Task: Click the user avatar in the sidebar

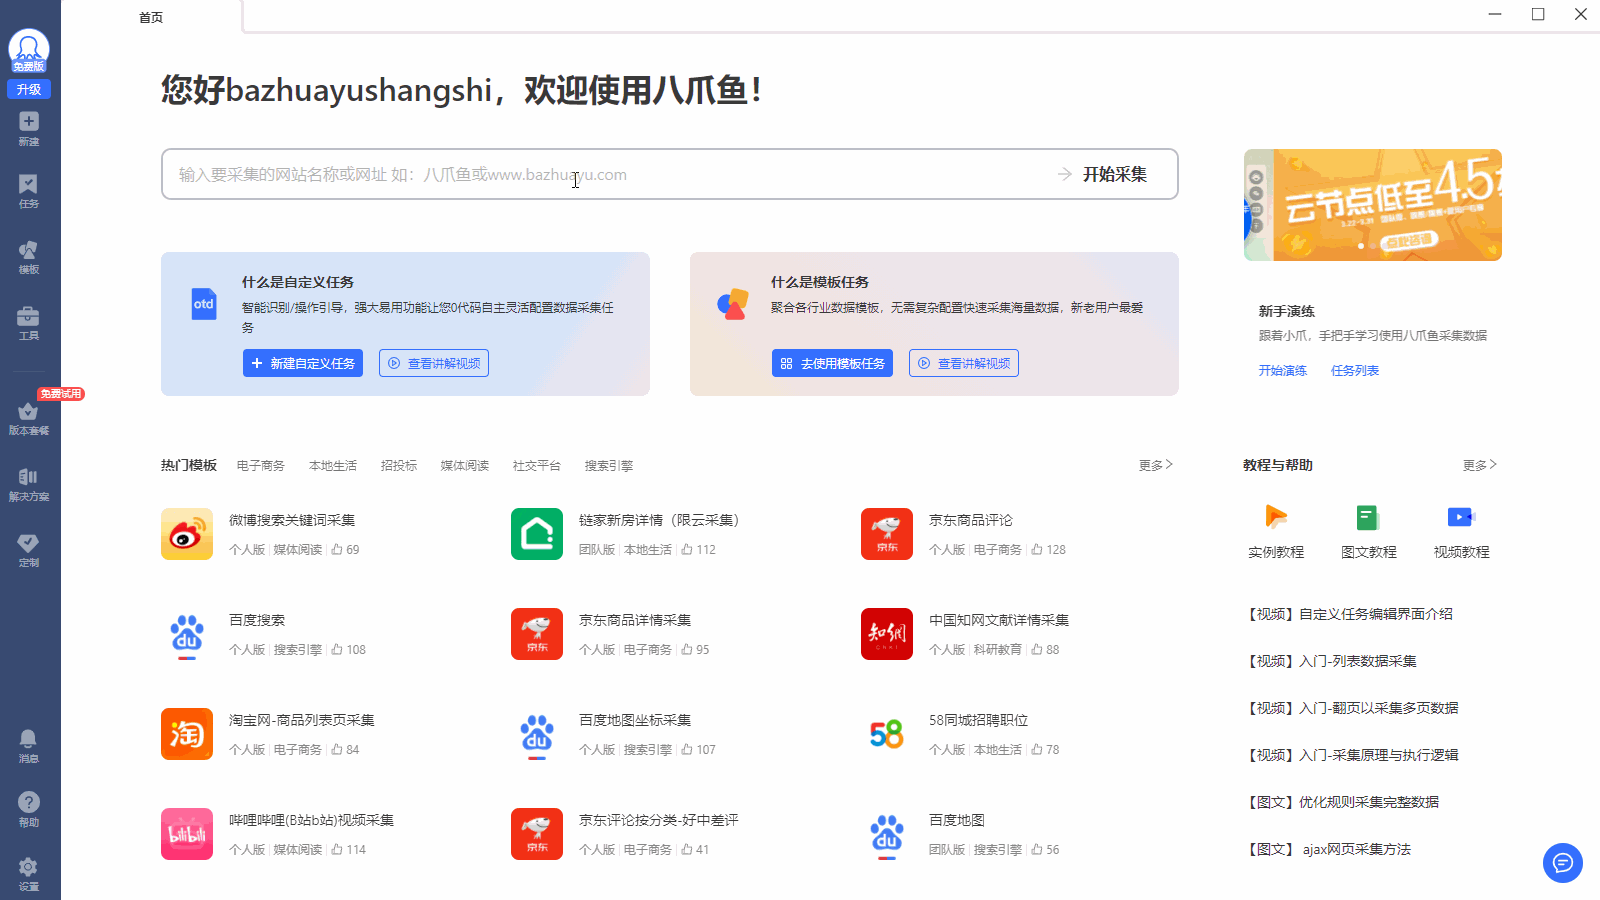Action: (29, 50)
